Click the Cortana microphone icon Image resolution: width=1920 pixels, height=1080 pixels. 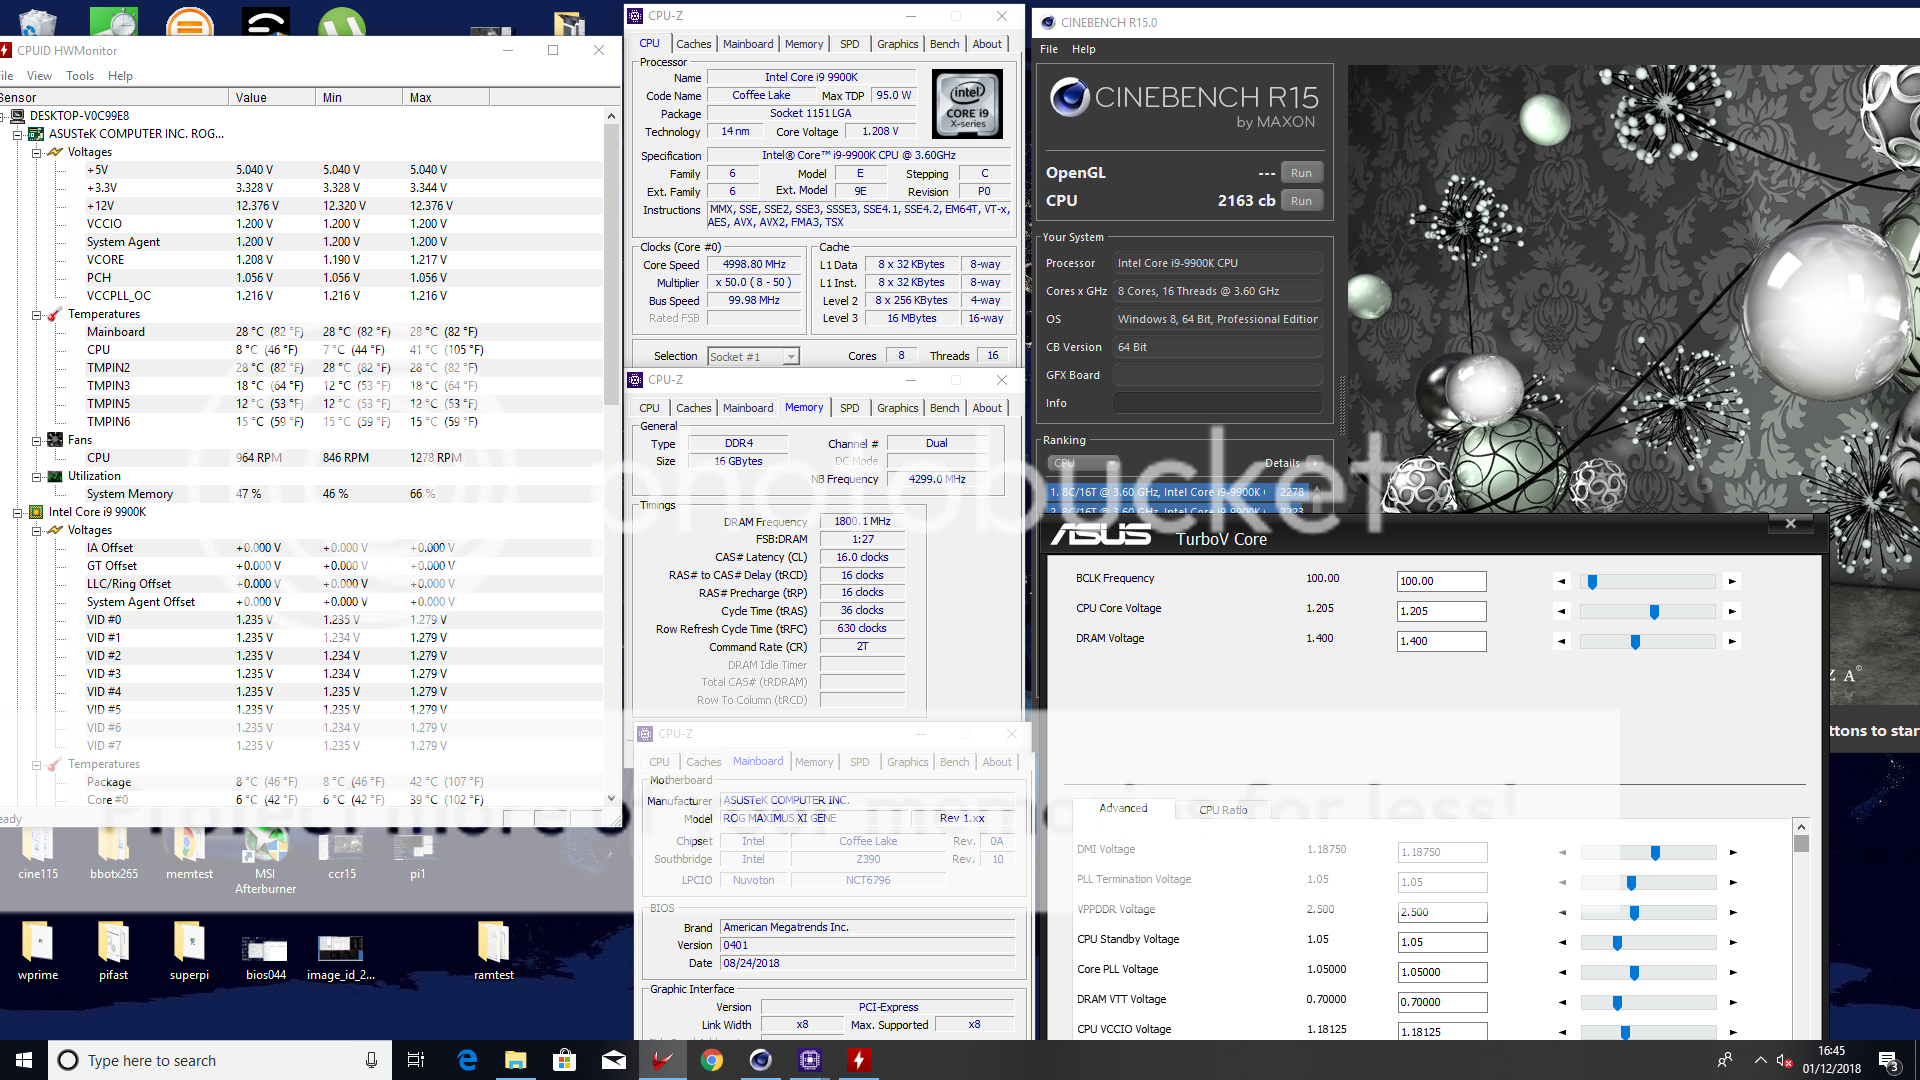[371, 1060]
